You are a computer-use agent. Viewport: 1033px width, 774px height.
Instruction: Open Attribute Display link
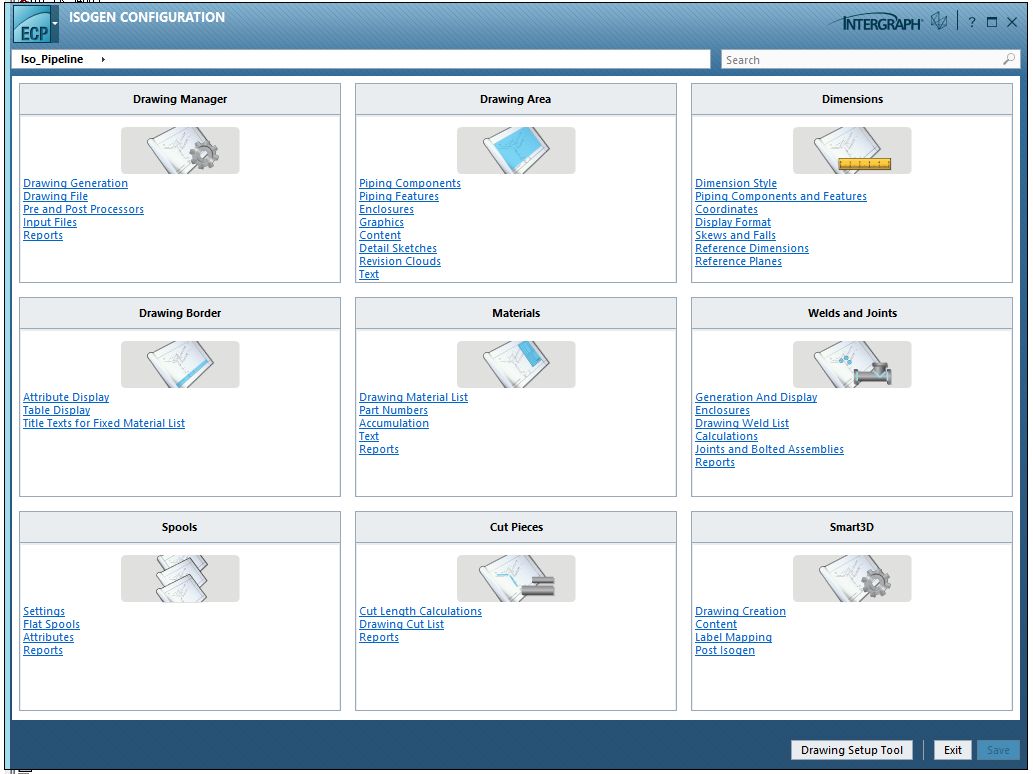[x=66, y=397]
